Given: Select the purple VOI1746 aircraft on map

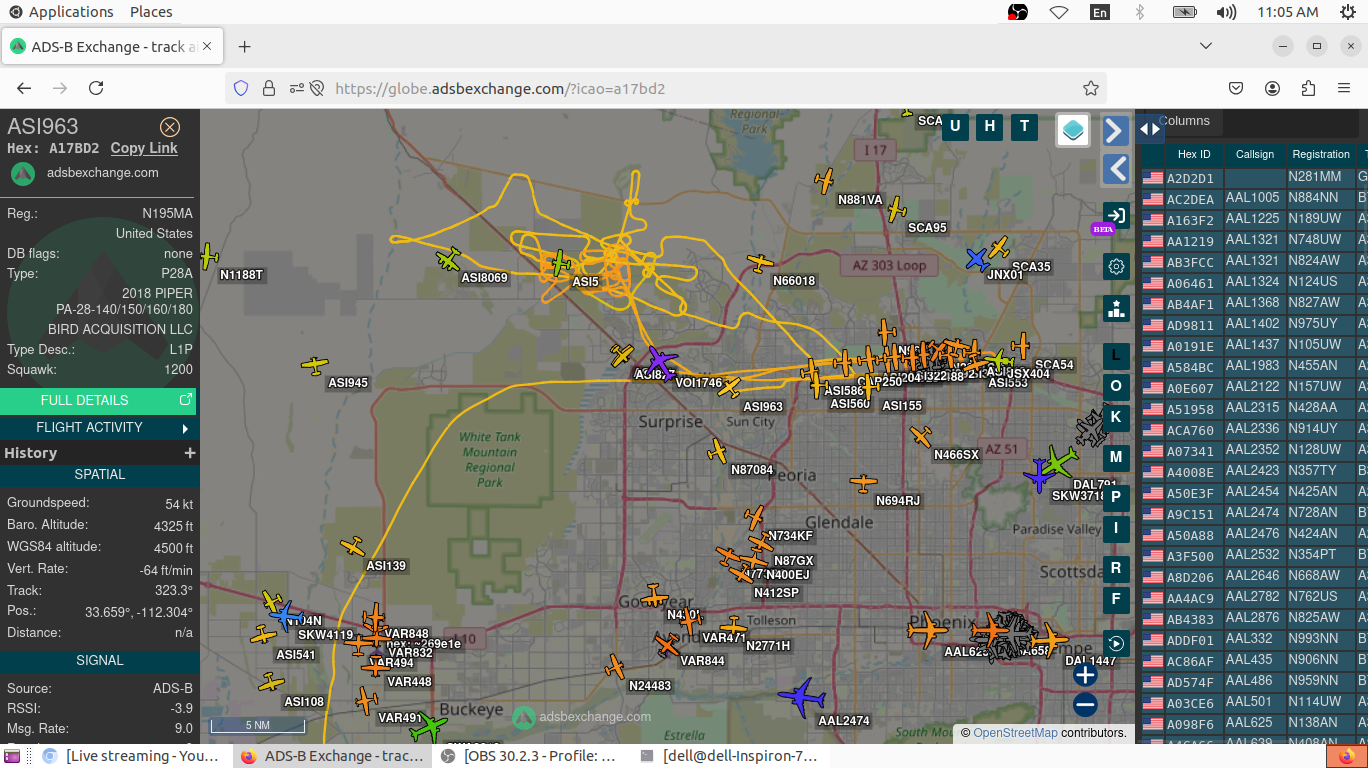Looking at the screenshot, I should pyautogui.click(x=660, y=361).
